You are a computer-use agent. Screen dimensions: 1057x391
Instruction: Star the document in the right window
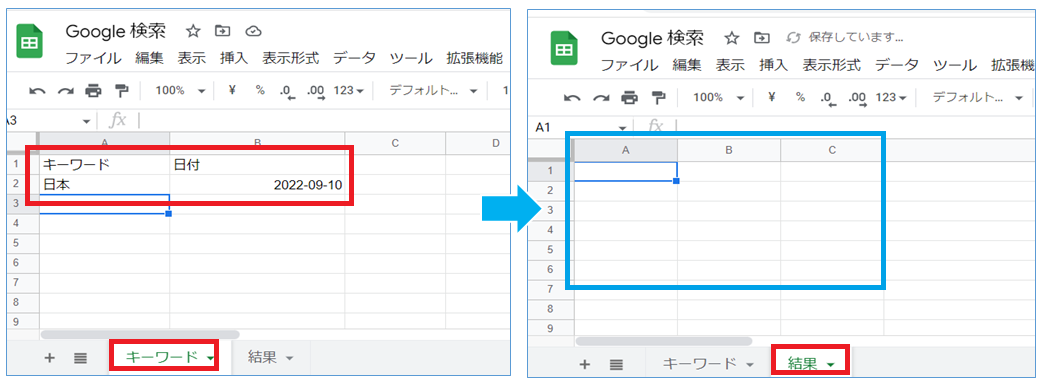pyautogui.click(x=731, y=37)
